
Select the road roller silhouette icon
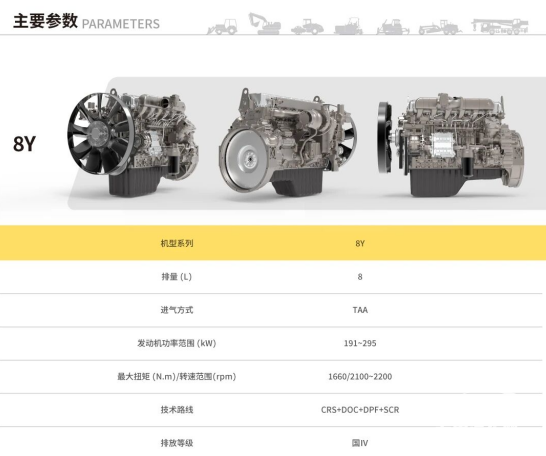point(307,26)
